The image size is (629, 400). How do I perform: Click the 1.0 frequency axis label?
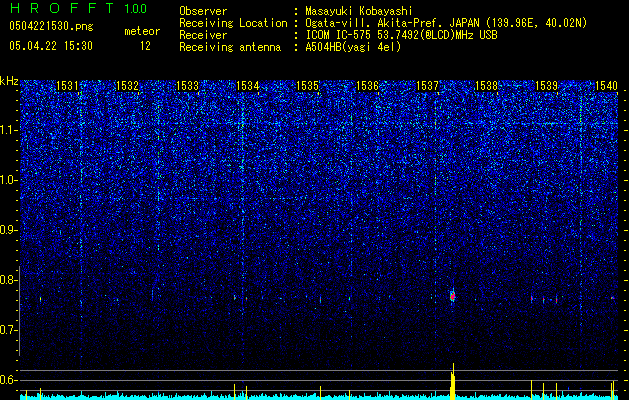click(9, 180)
